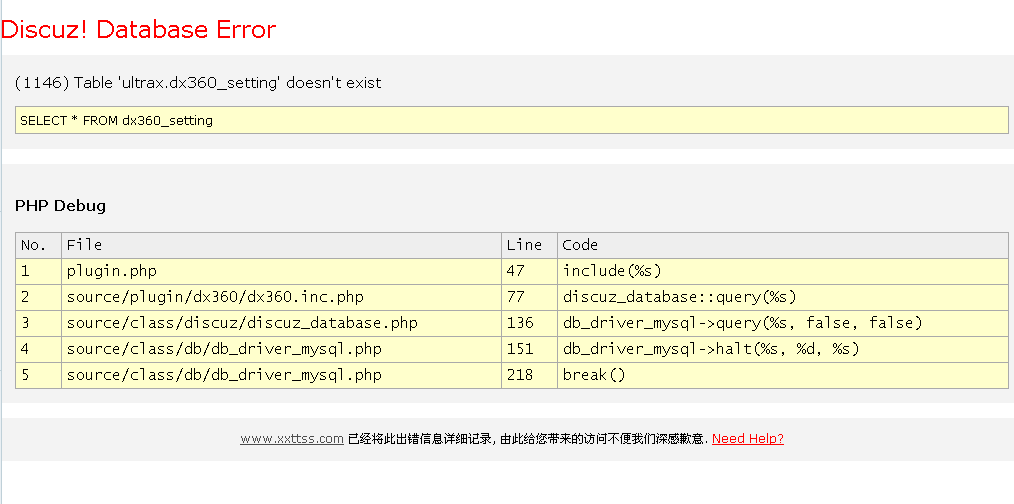Click the Line column header
This screenshot has height=504, width=1014.
(x=529, y=245)
